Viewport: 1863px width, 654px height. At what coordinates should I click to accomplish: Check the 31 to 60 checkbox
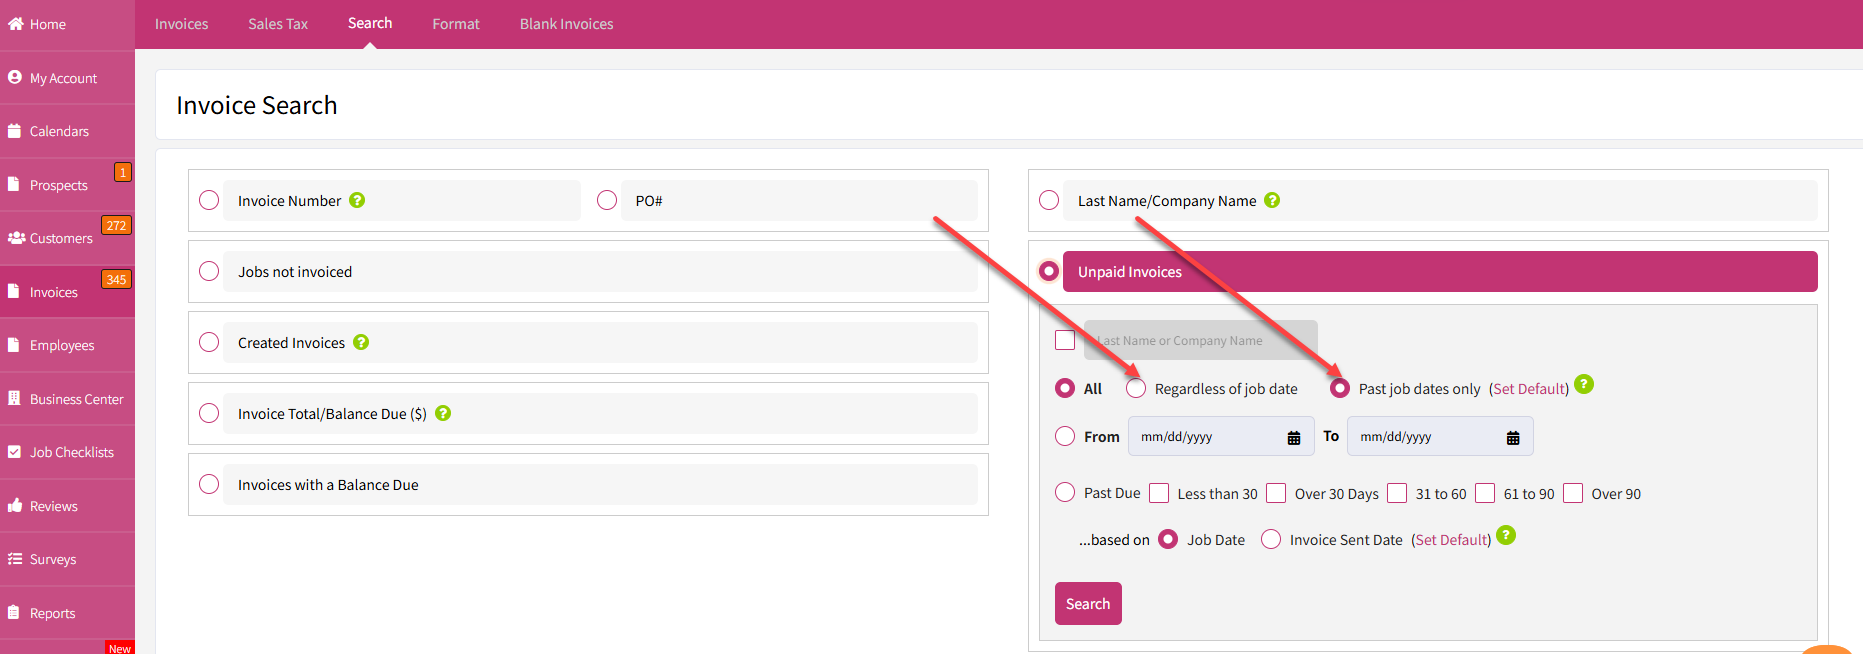[x=1397, y=493]
